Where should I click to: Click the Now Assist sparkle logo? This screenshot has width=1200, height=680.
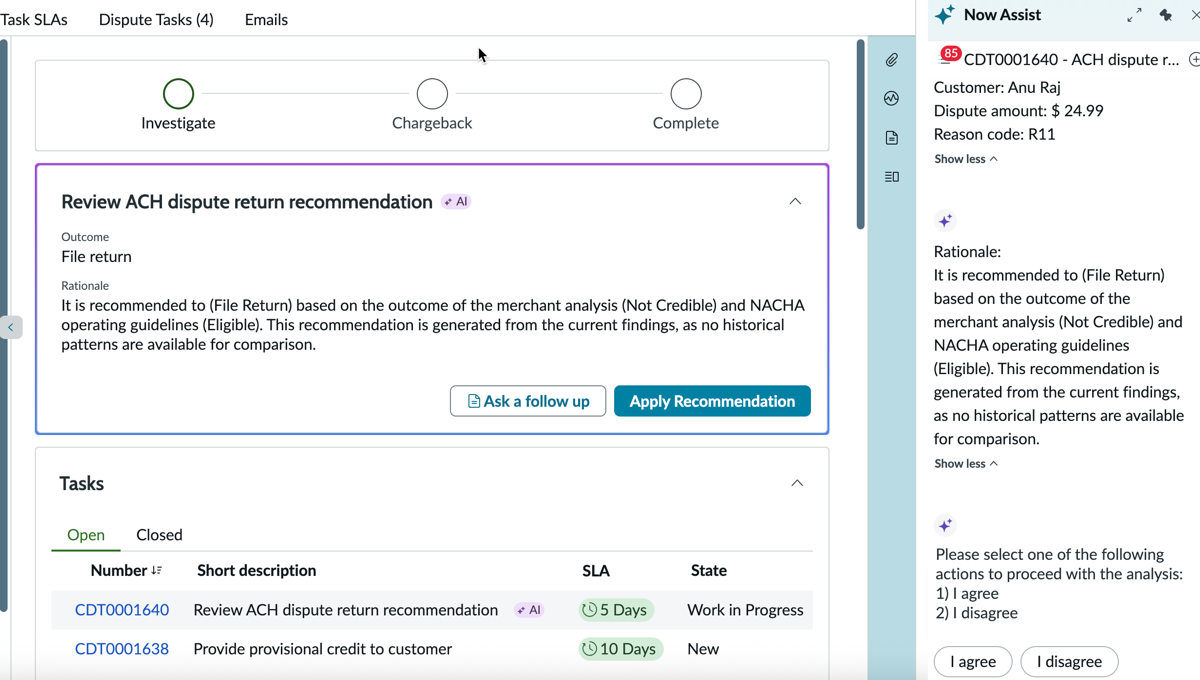[944, 16]
